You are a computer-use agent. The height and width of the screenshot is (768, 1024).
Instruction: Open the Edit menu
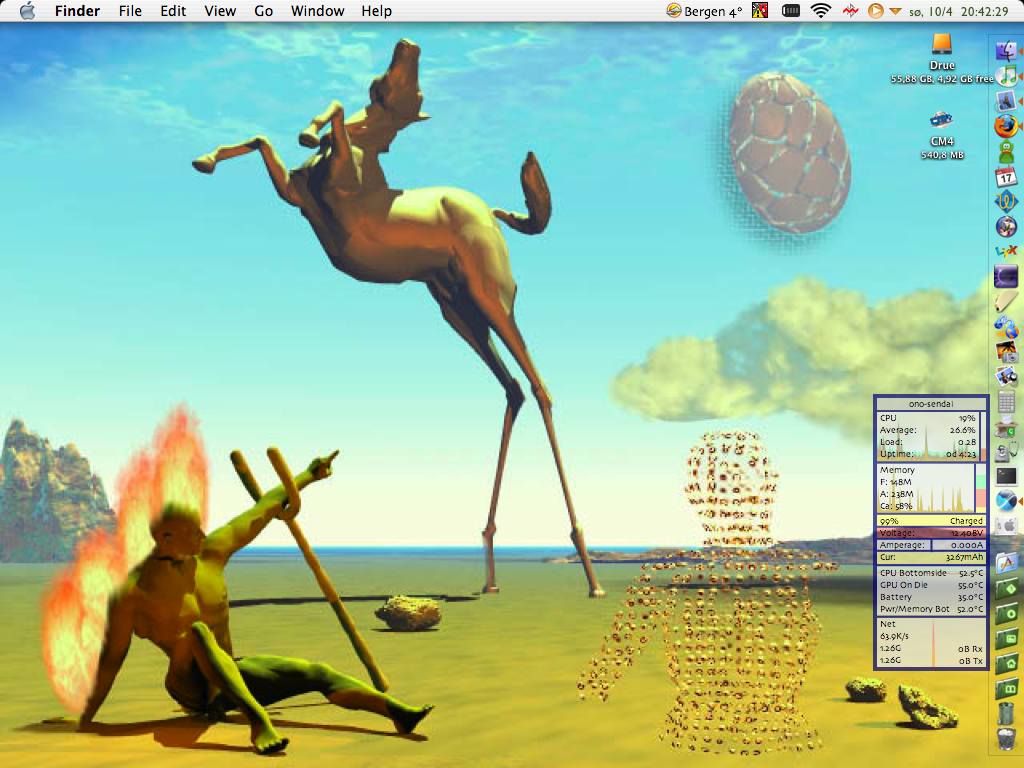[173, 11]
